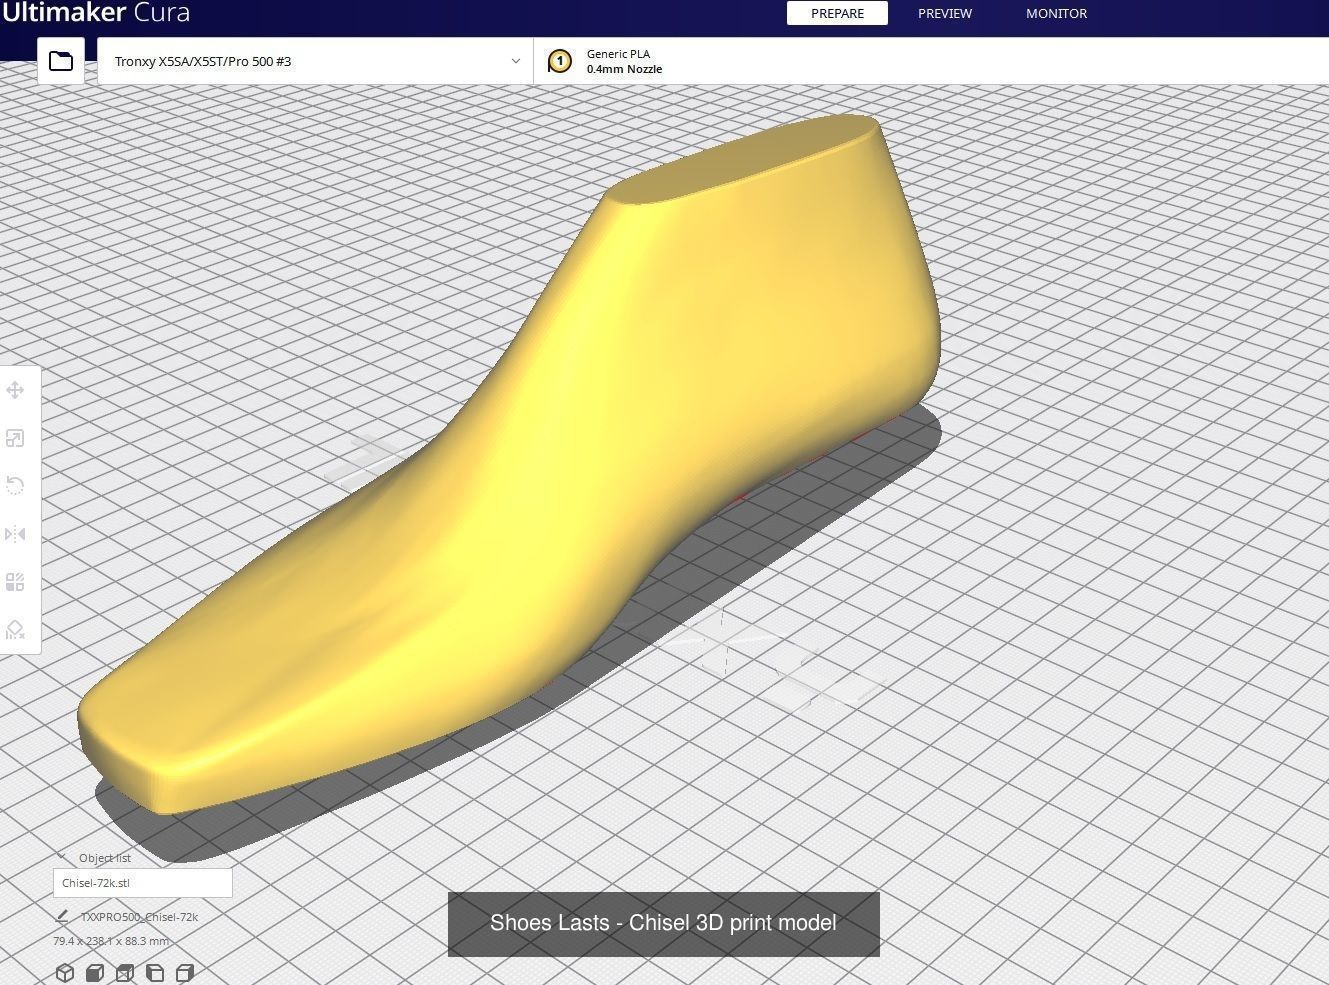The height and width of the screenshot is (985, 1329).
Task: Select the Rotate tool
Action: [15, 486]
